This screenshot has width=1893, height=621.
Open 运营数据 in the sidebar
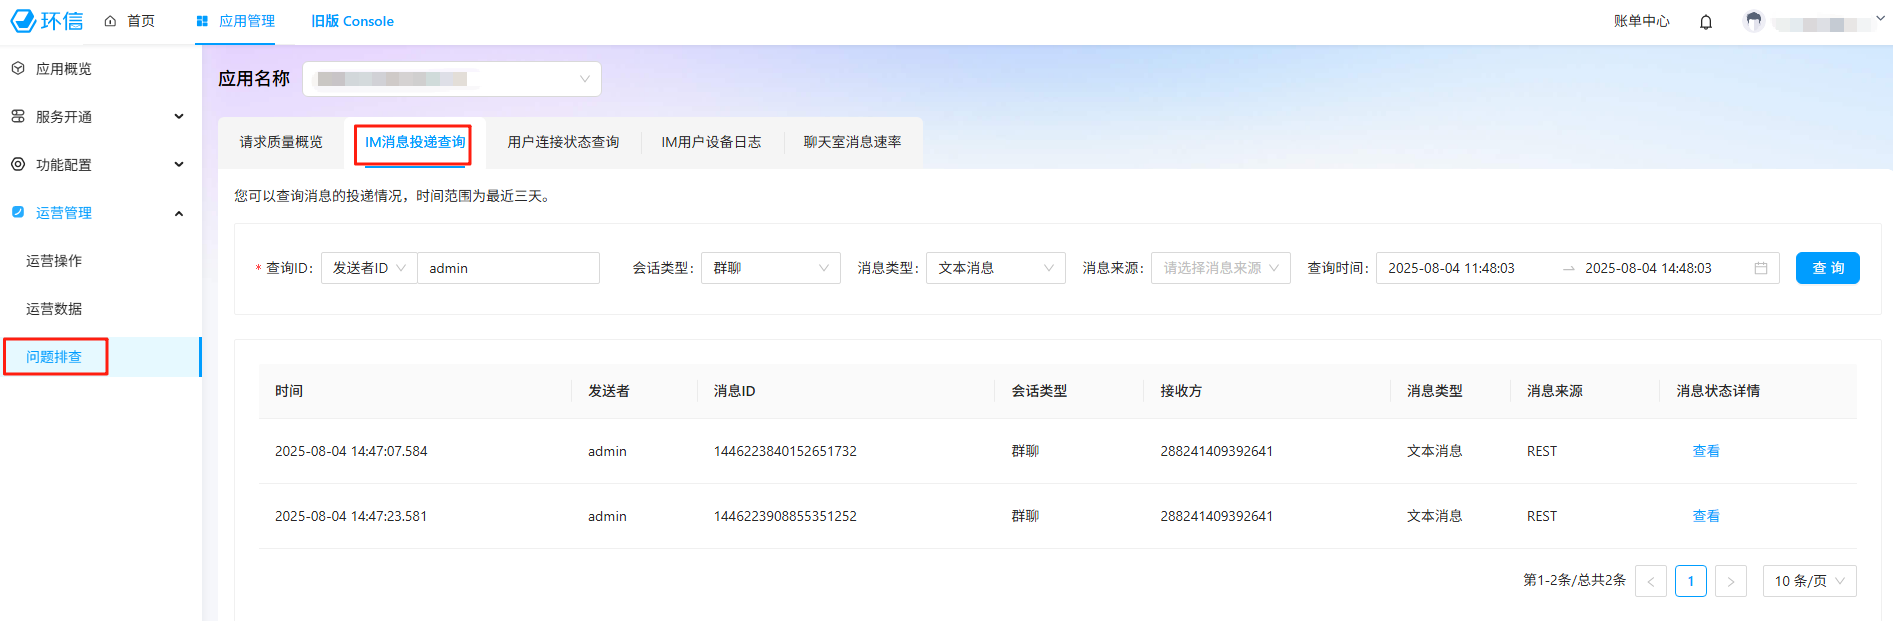(54, 309)
